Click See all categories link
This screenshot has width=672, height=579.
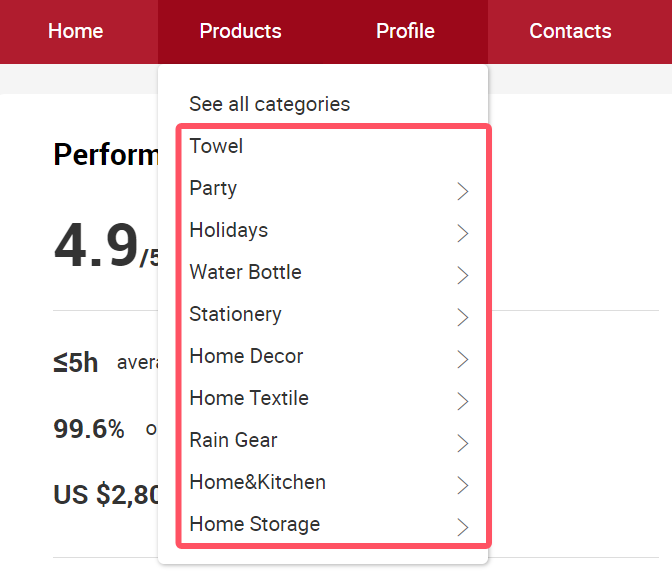point(269,104)
